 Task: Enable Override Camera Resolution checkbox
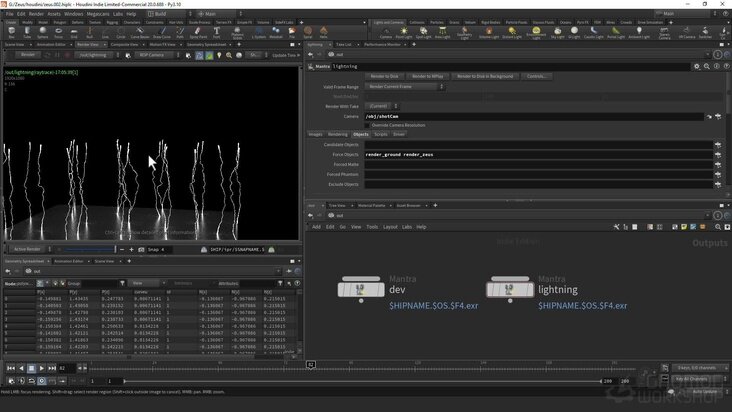point(367,125)
